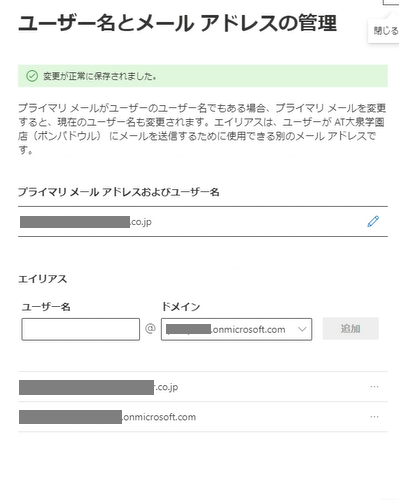Open the onmicrosoft.com domain combo box
Screen dimensions: 399x500
(x=236, y=329)
